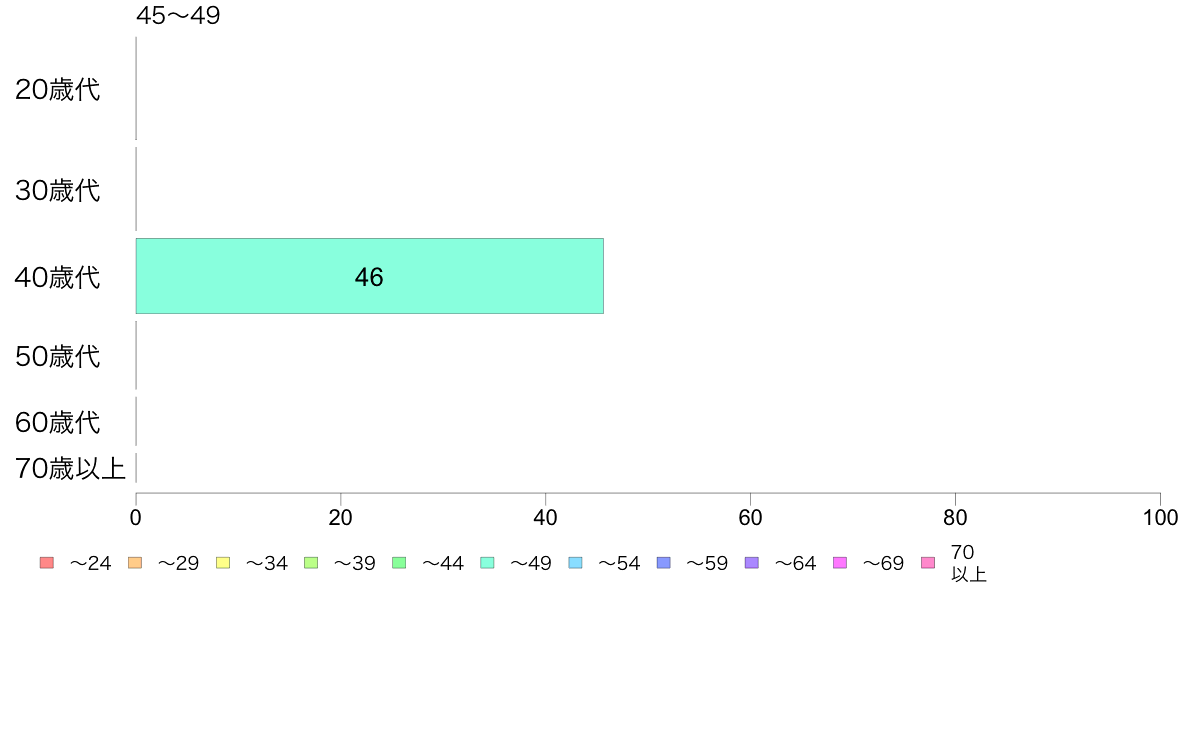Click the 20歳代 row label
Viewport: 1188px width, 736px height.
(58, 89)
